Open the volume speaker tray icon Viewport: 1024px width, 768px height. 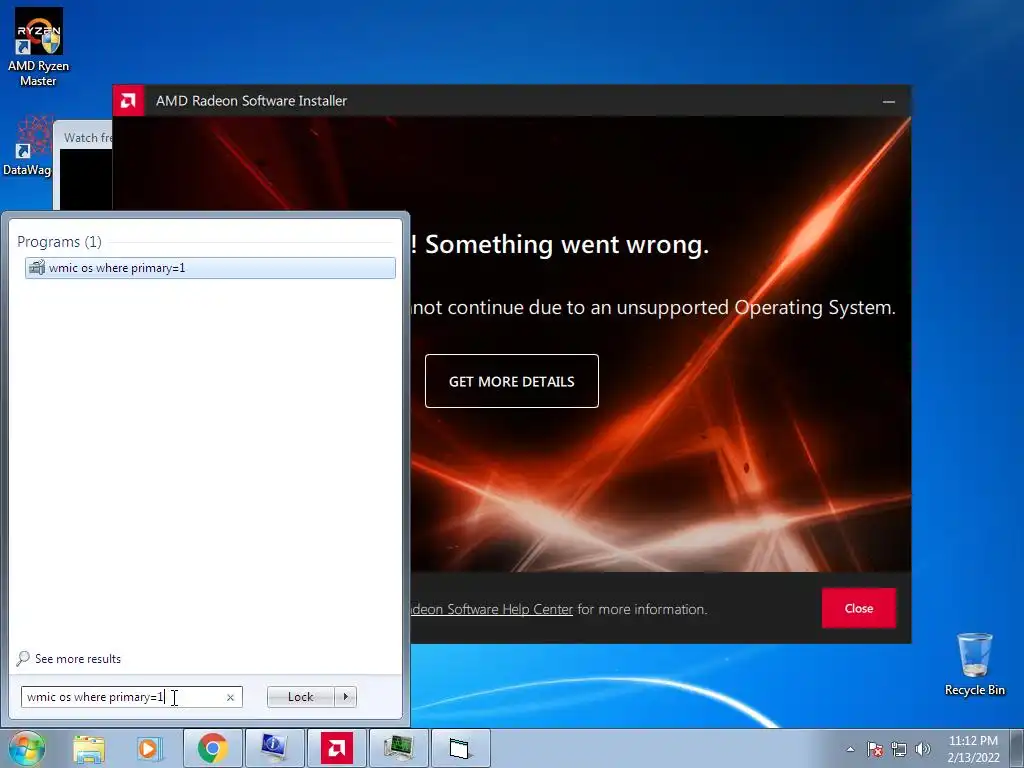click(922, 749)
